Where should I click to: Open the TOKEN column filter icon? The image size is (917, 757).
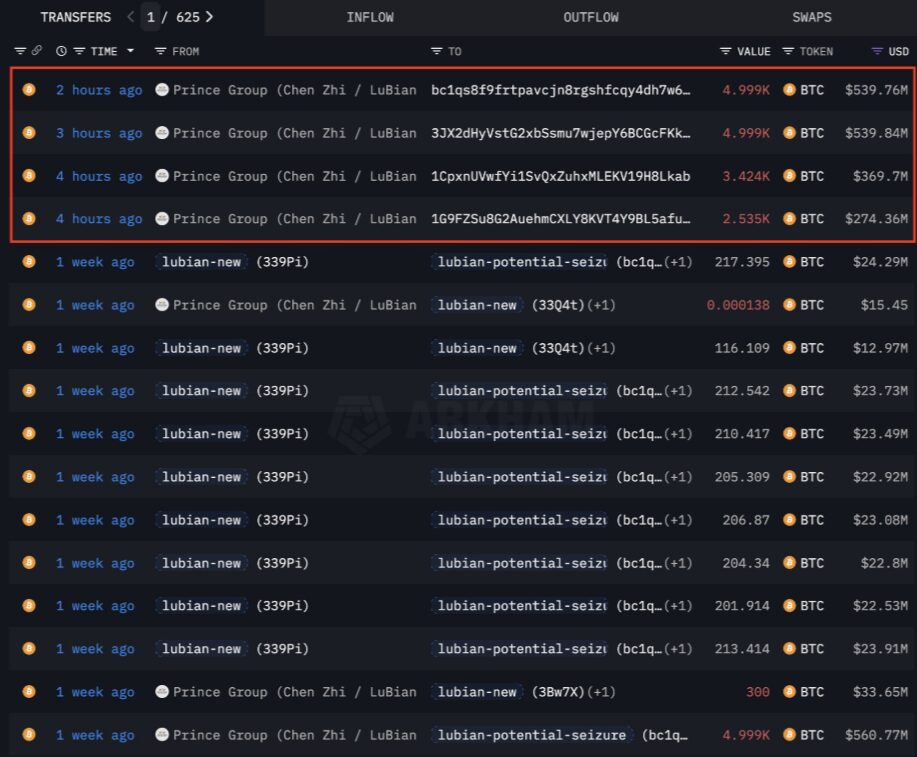(788, 51)
